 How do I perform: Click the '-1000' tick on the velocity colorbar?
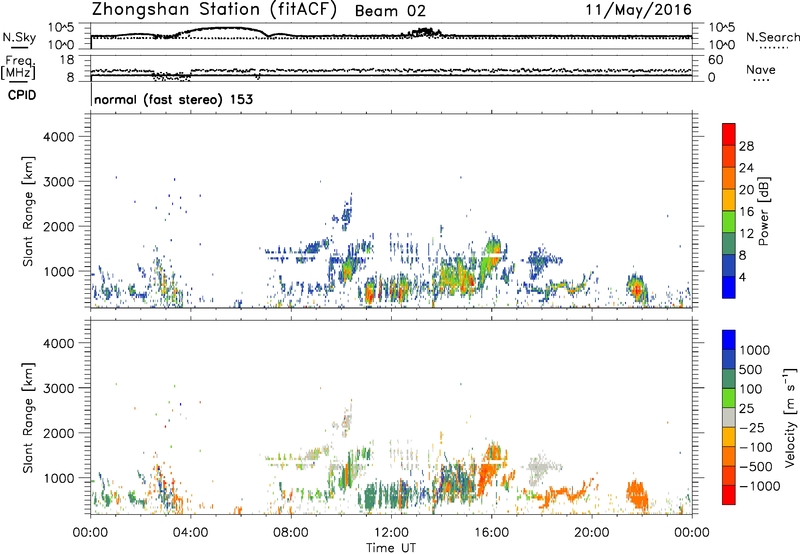click(759, 486)
